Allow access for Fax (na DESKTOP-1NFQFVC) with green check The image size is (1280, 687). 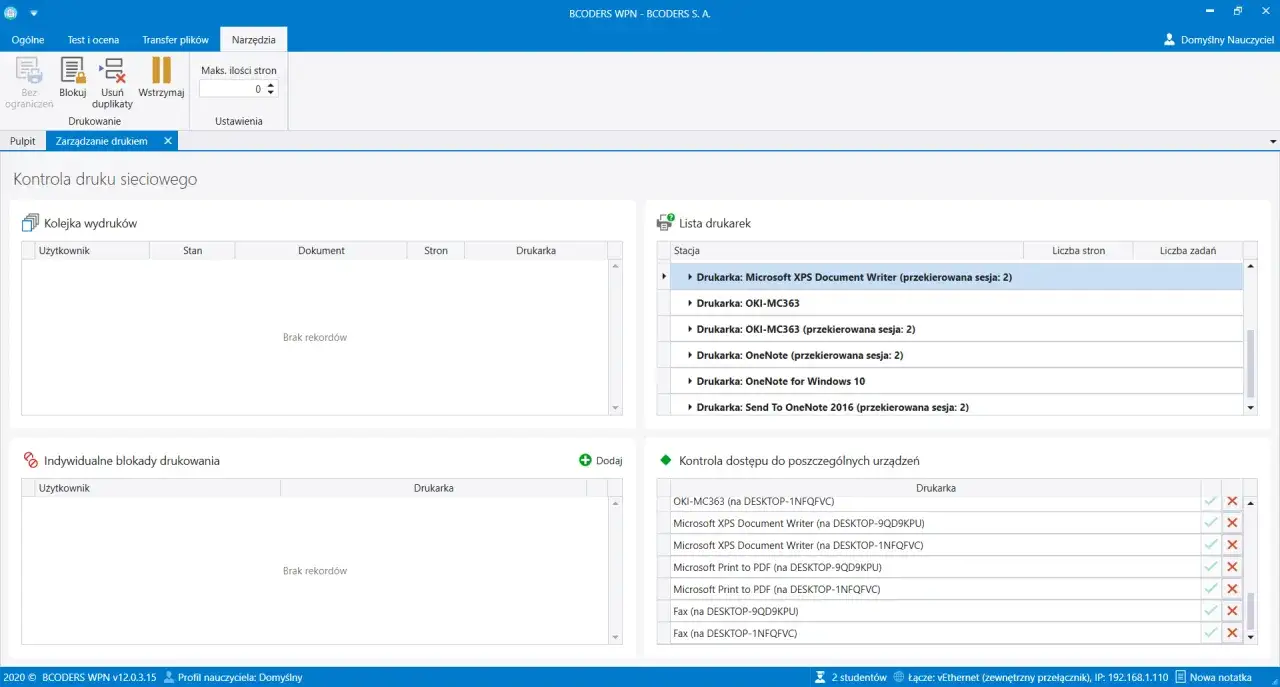click(x=1211, y=633)
